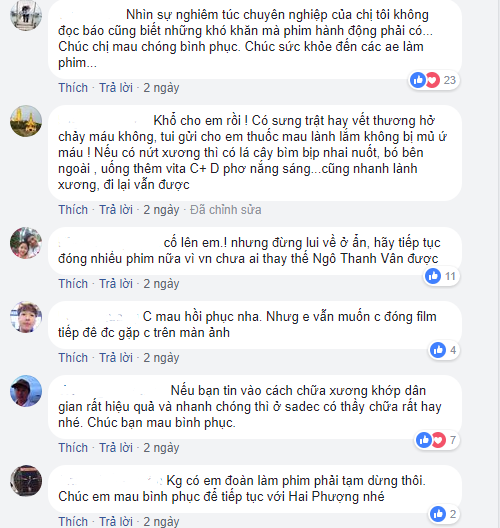Open the temple avatar beside the 'Khổ cho em rồi' comment
Viewport: 500px width, 528px height.
click(x=26, y=121)
